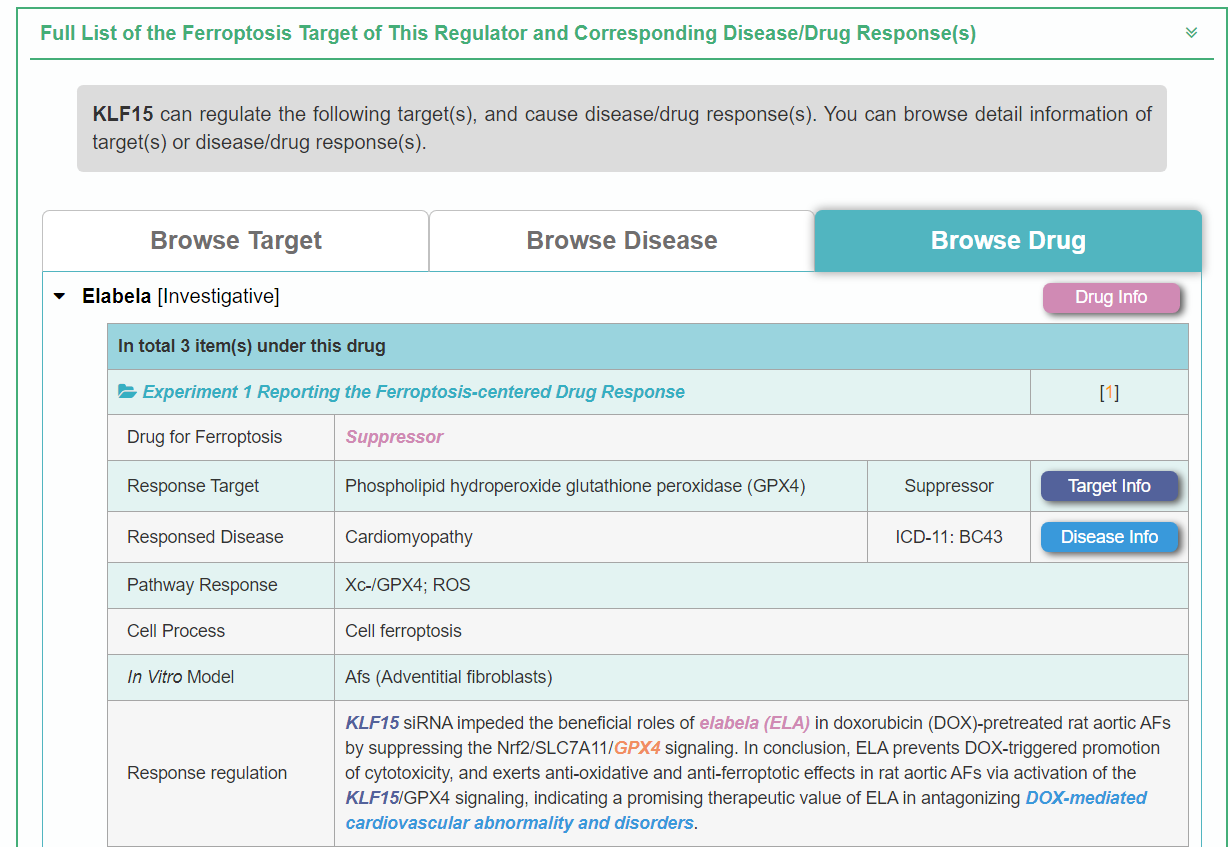
Task: Open Experiment 1 Ferroptosis-centered Drug Response
Action: coord(413,392)
